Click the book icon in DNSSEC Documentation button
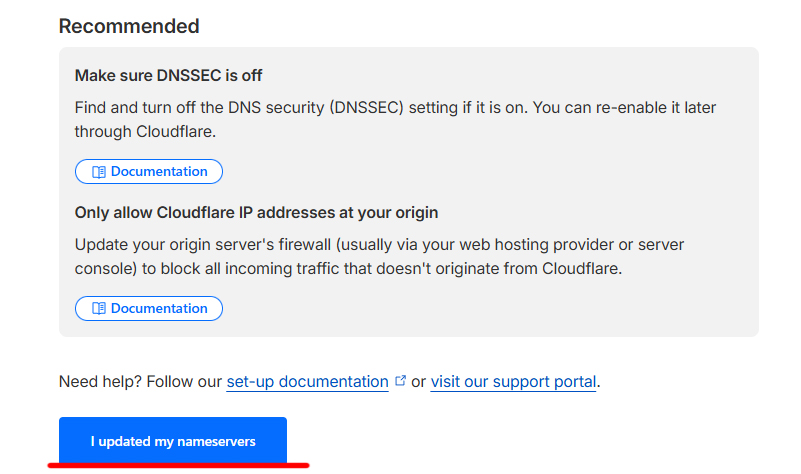The height and width of the screenshot is (474, 801). pyautogui.click(x=98, y=172)
